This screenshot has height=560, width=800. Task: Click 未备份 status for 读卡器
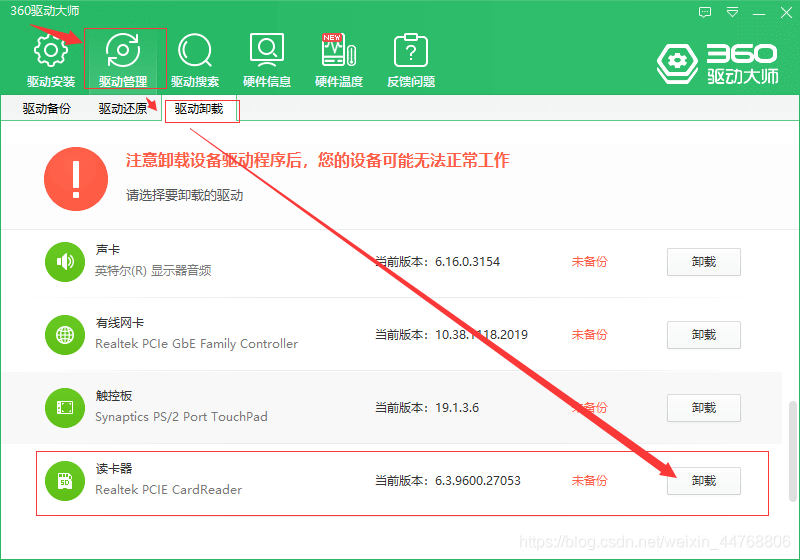tap(589, 480)
